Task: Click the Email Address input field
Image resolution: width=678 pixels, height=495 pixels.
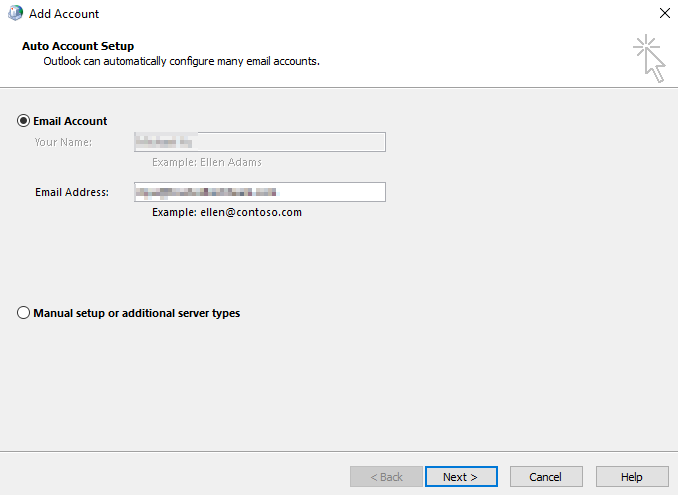Action: click(x=260, y=192)
